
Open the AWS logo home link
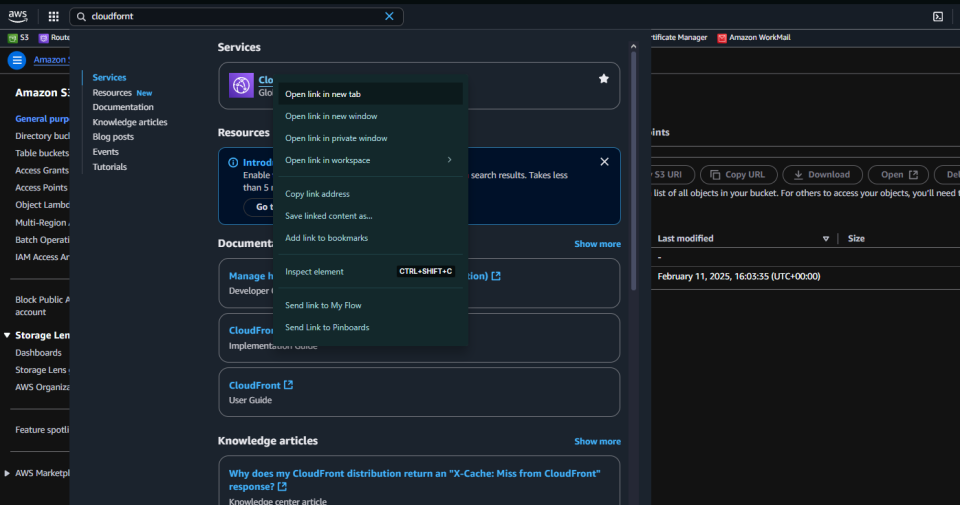[18, 17]
